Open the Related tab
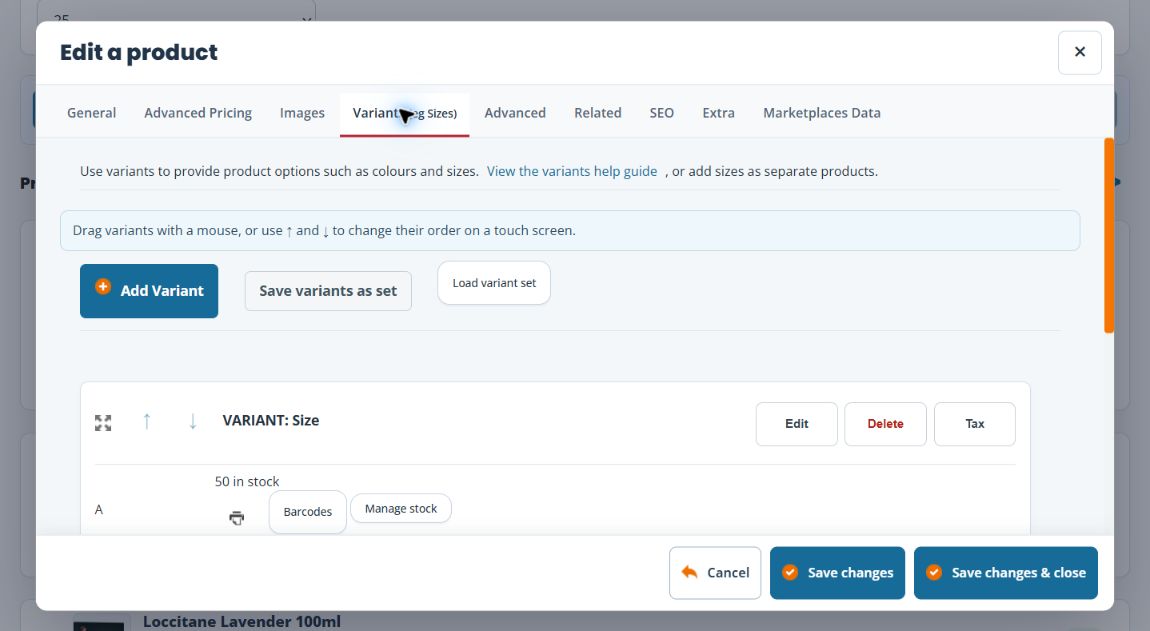Viewport: 1150px width, 631px height. point(598,113)
